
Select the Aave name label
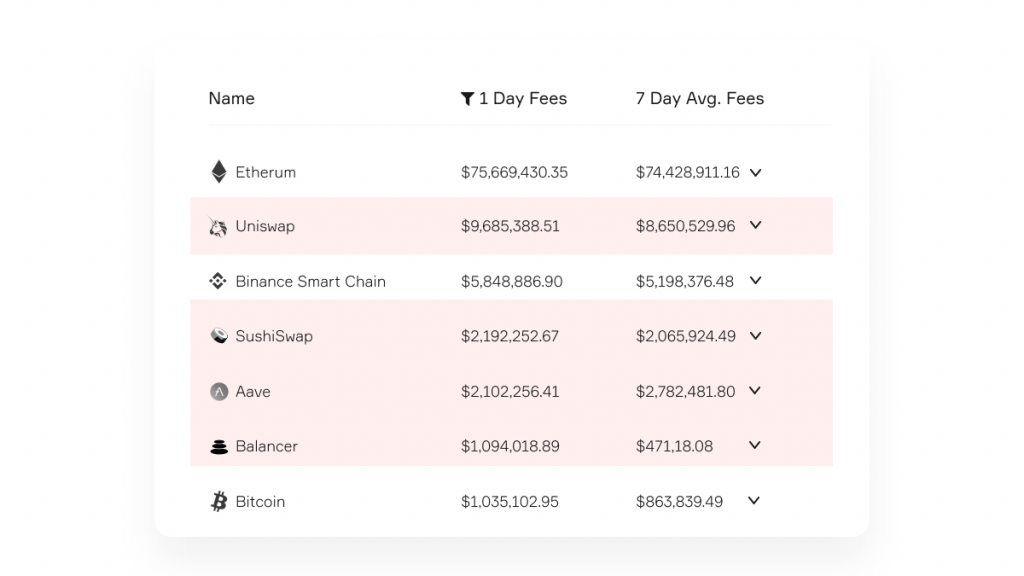pyautogui.click(x=253, y=392)
